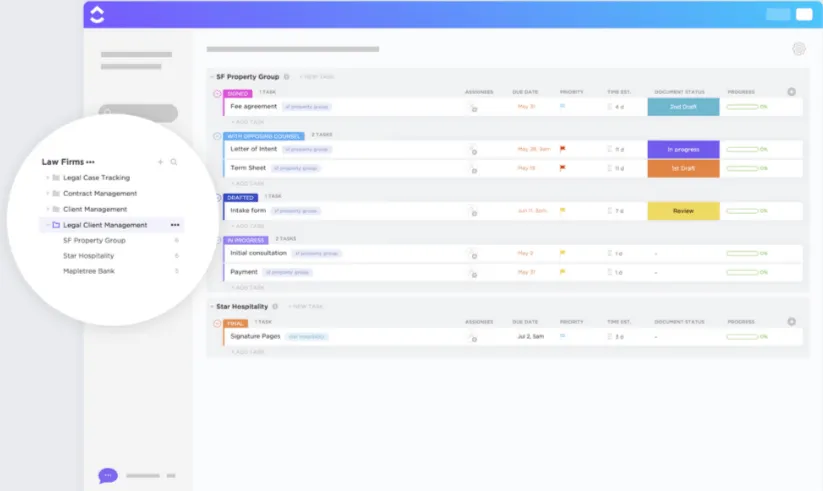This screenshot has height=491, width=823.
Task: Click the plus icon beside Law Firms
Action: pyautogui.click(x=161, y=162)
